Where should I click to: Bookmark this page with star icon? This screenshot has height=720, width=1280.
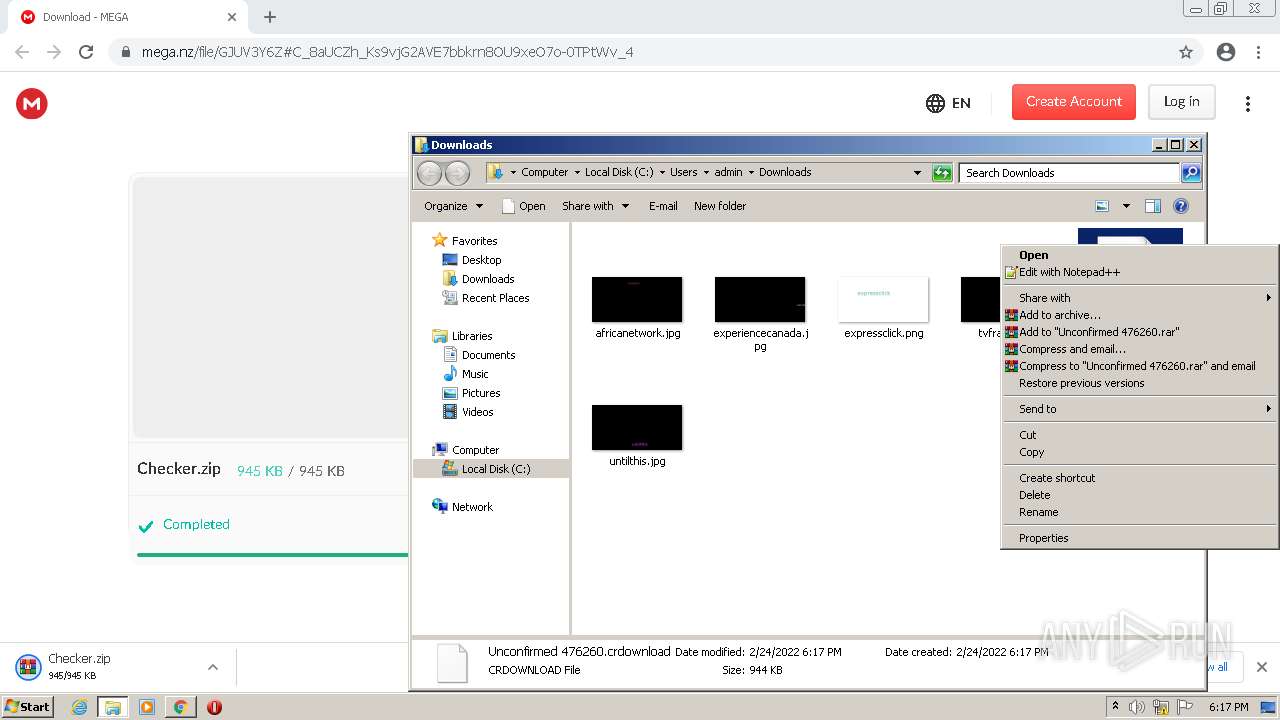(x=1186, y=52)
